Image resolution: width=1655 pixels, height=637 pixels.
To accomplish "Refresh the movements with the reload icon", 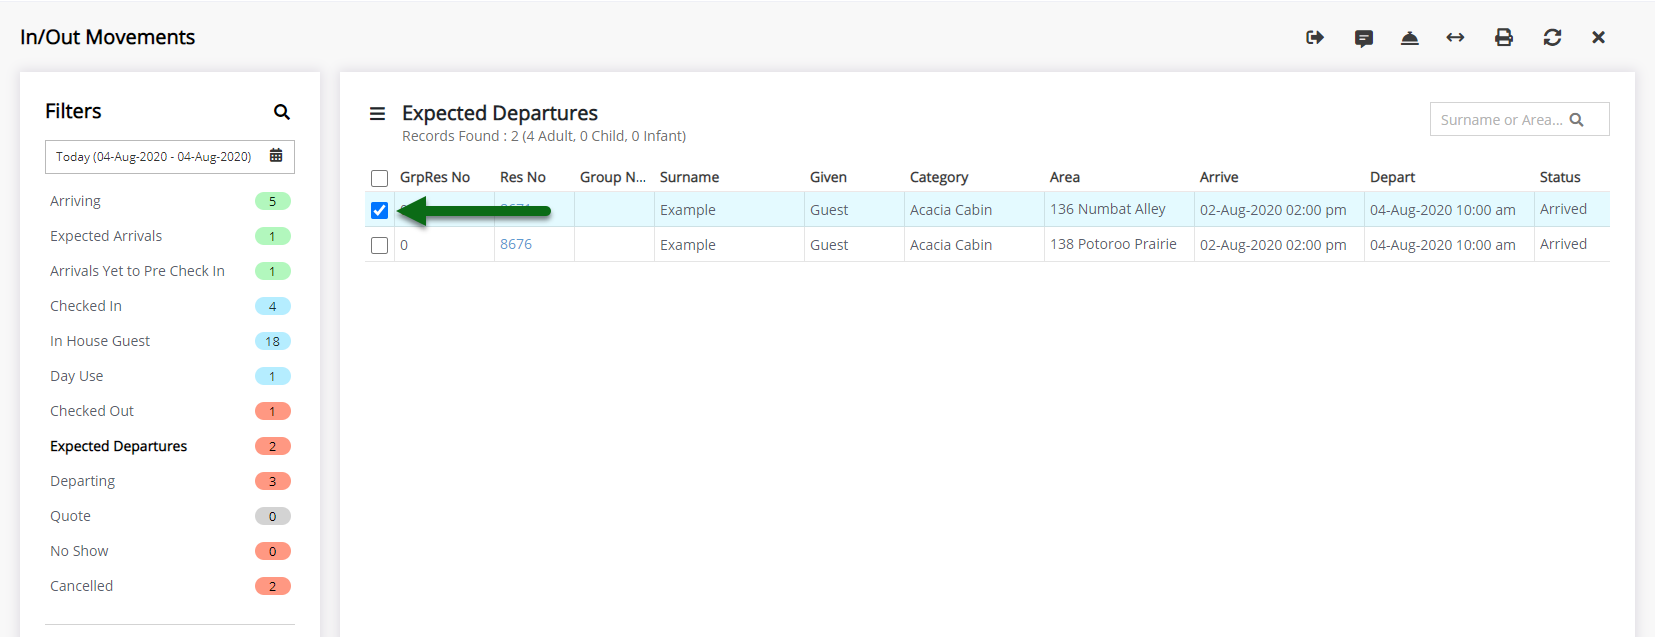I will click(1552, 37).
